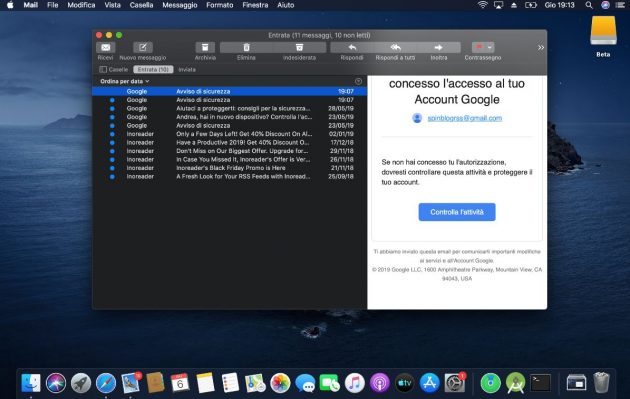Click the Gio 19:13 clock
The height and width of the screenshot is (399, 630).
tap(560, 5)
